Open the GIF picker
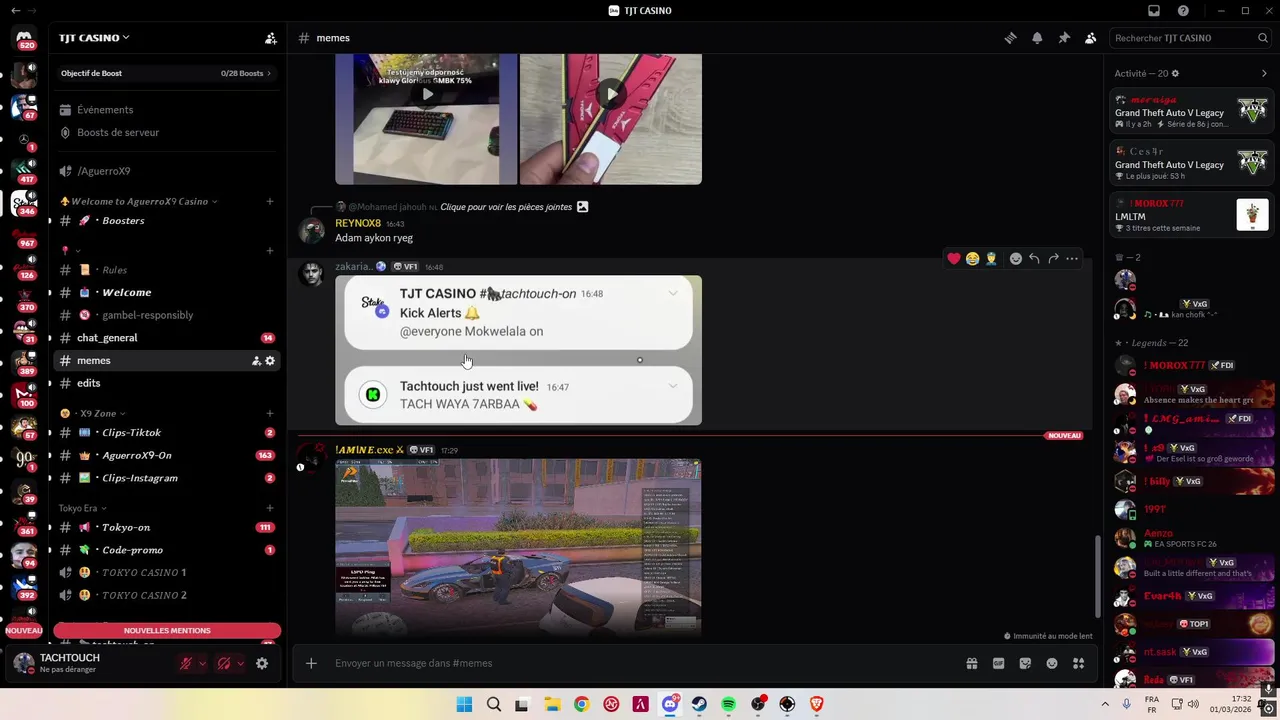Viewport: 1280px width, 720px height. pos(998,663)
